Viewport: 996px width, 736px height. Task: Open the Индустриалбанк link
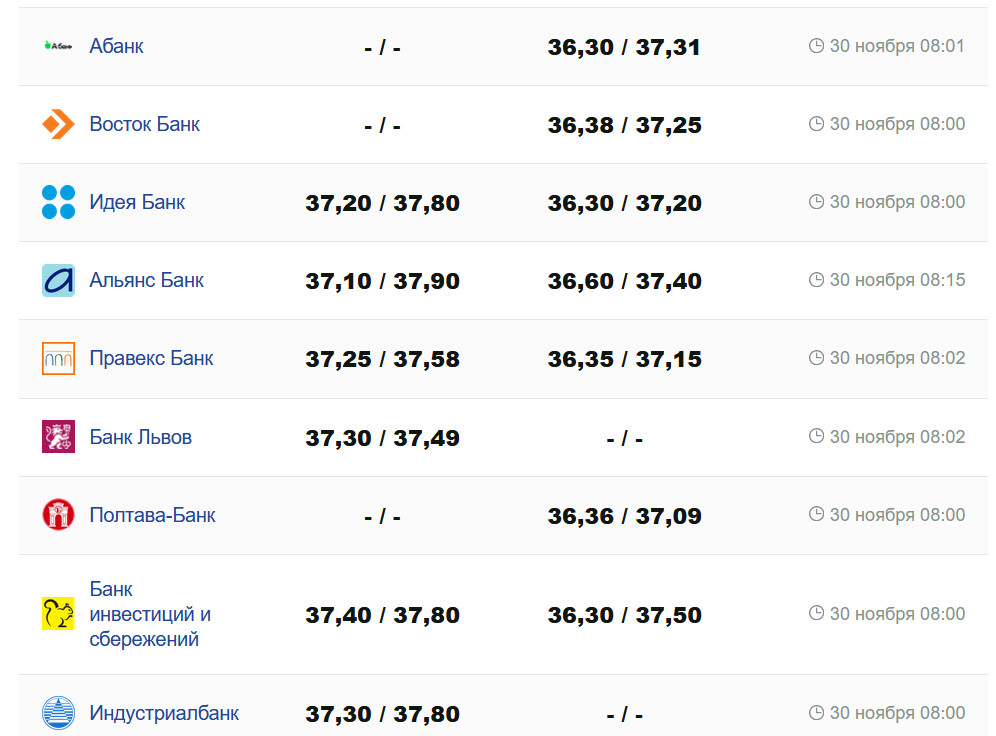pos(164,713)
